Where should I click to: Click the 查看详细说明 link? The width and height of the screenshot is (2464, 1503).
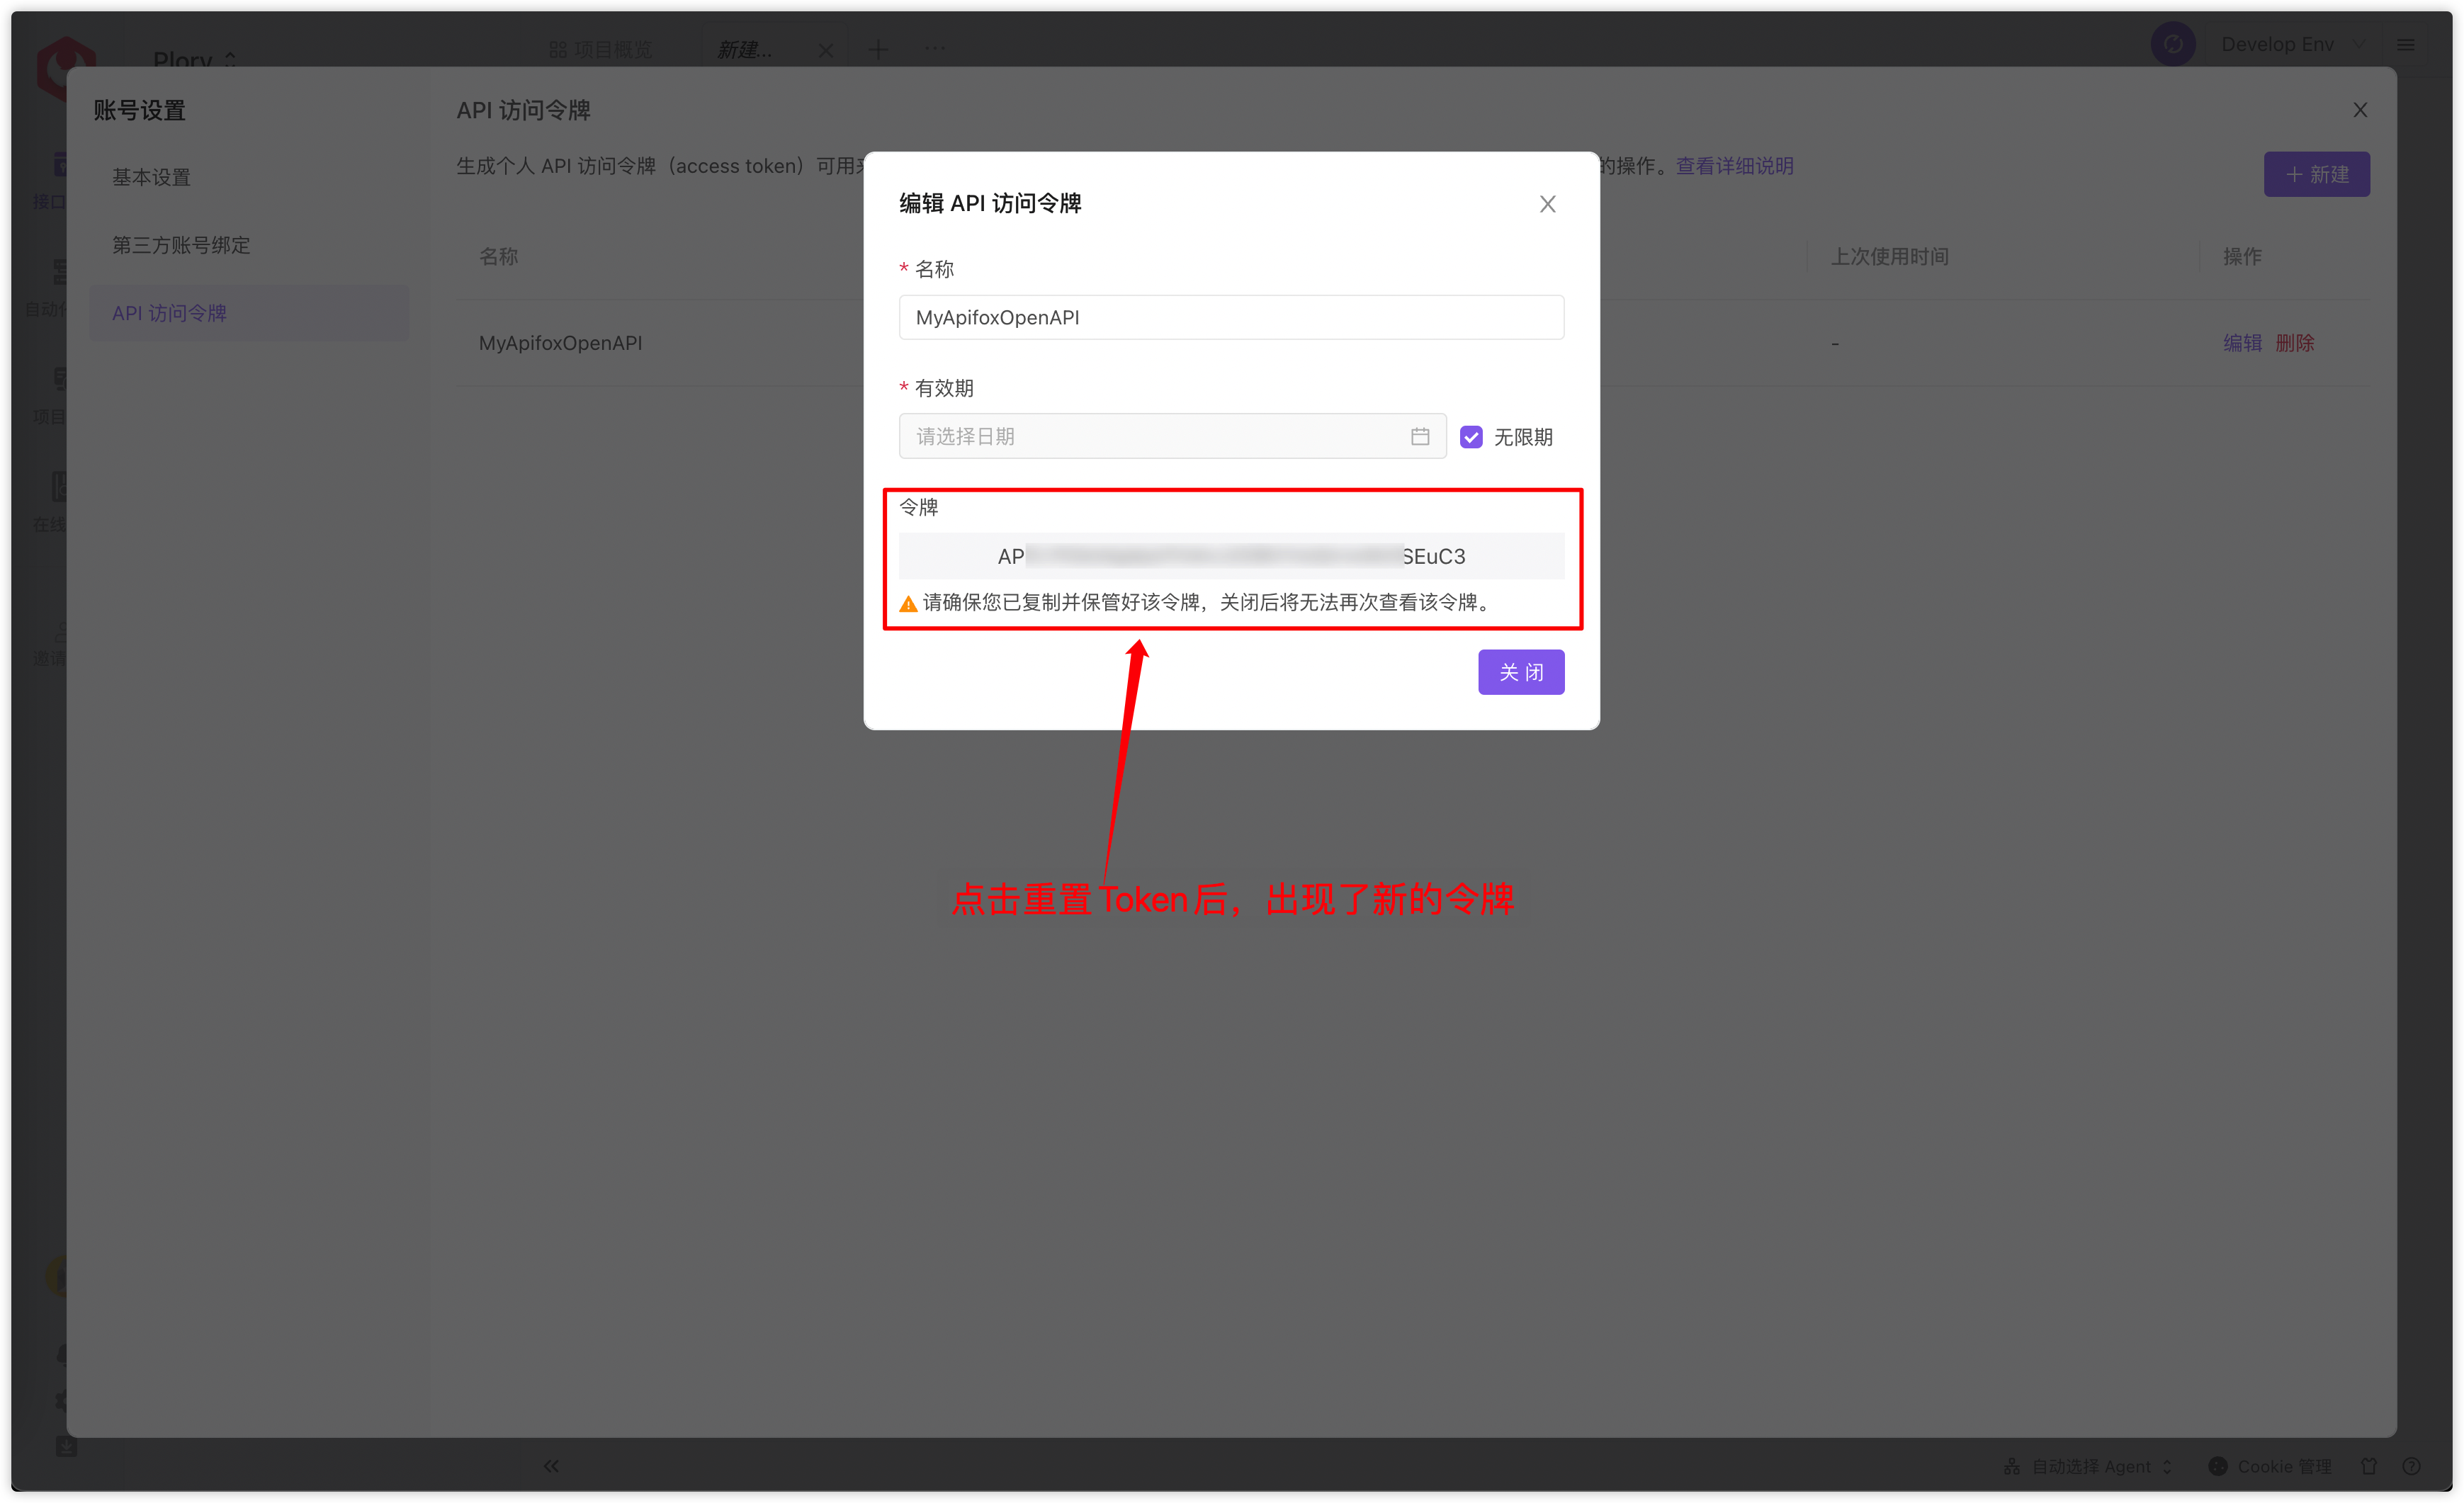click(x=1735, y=166)
